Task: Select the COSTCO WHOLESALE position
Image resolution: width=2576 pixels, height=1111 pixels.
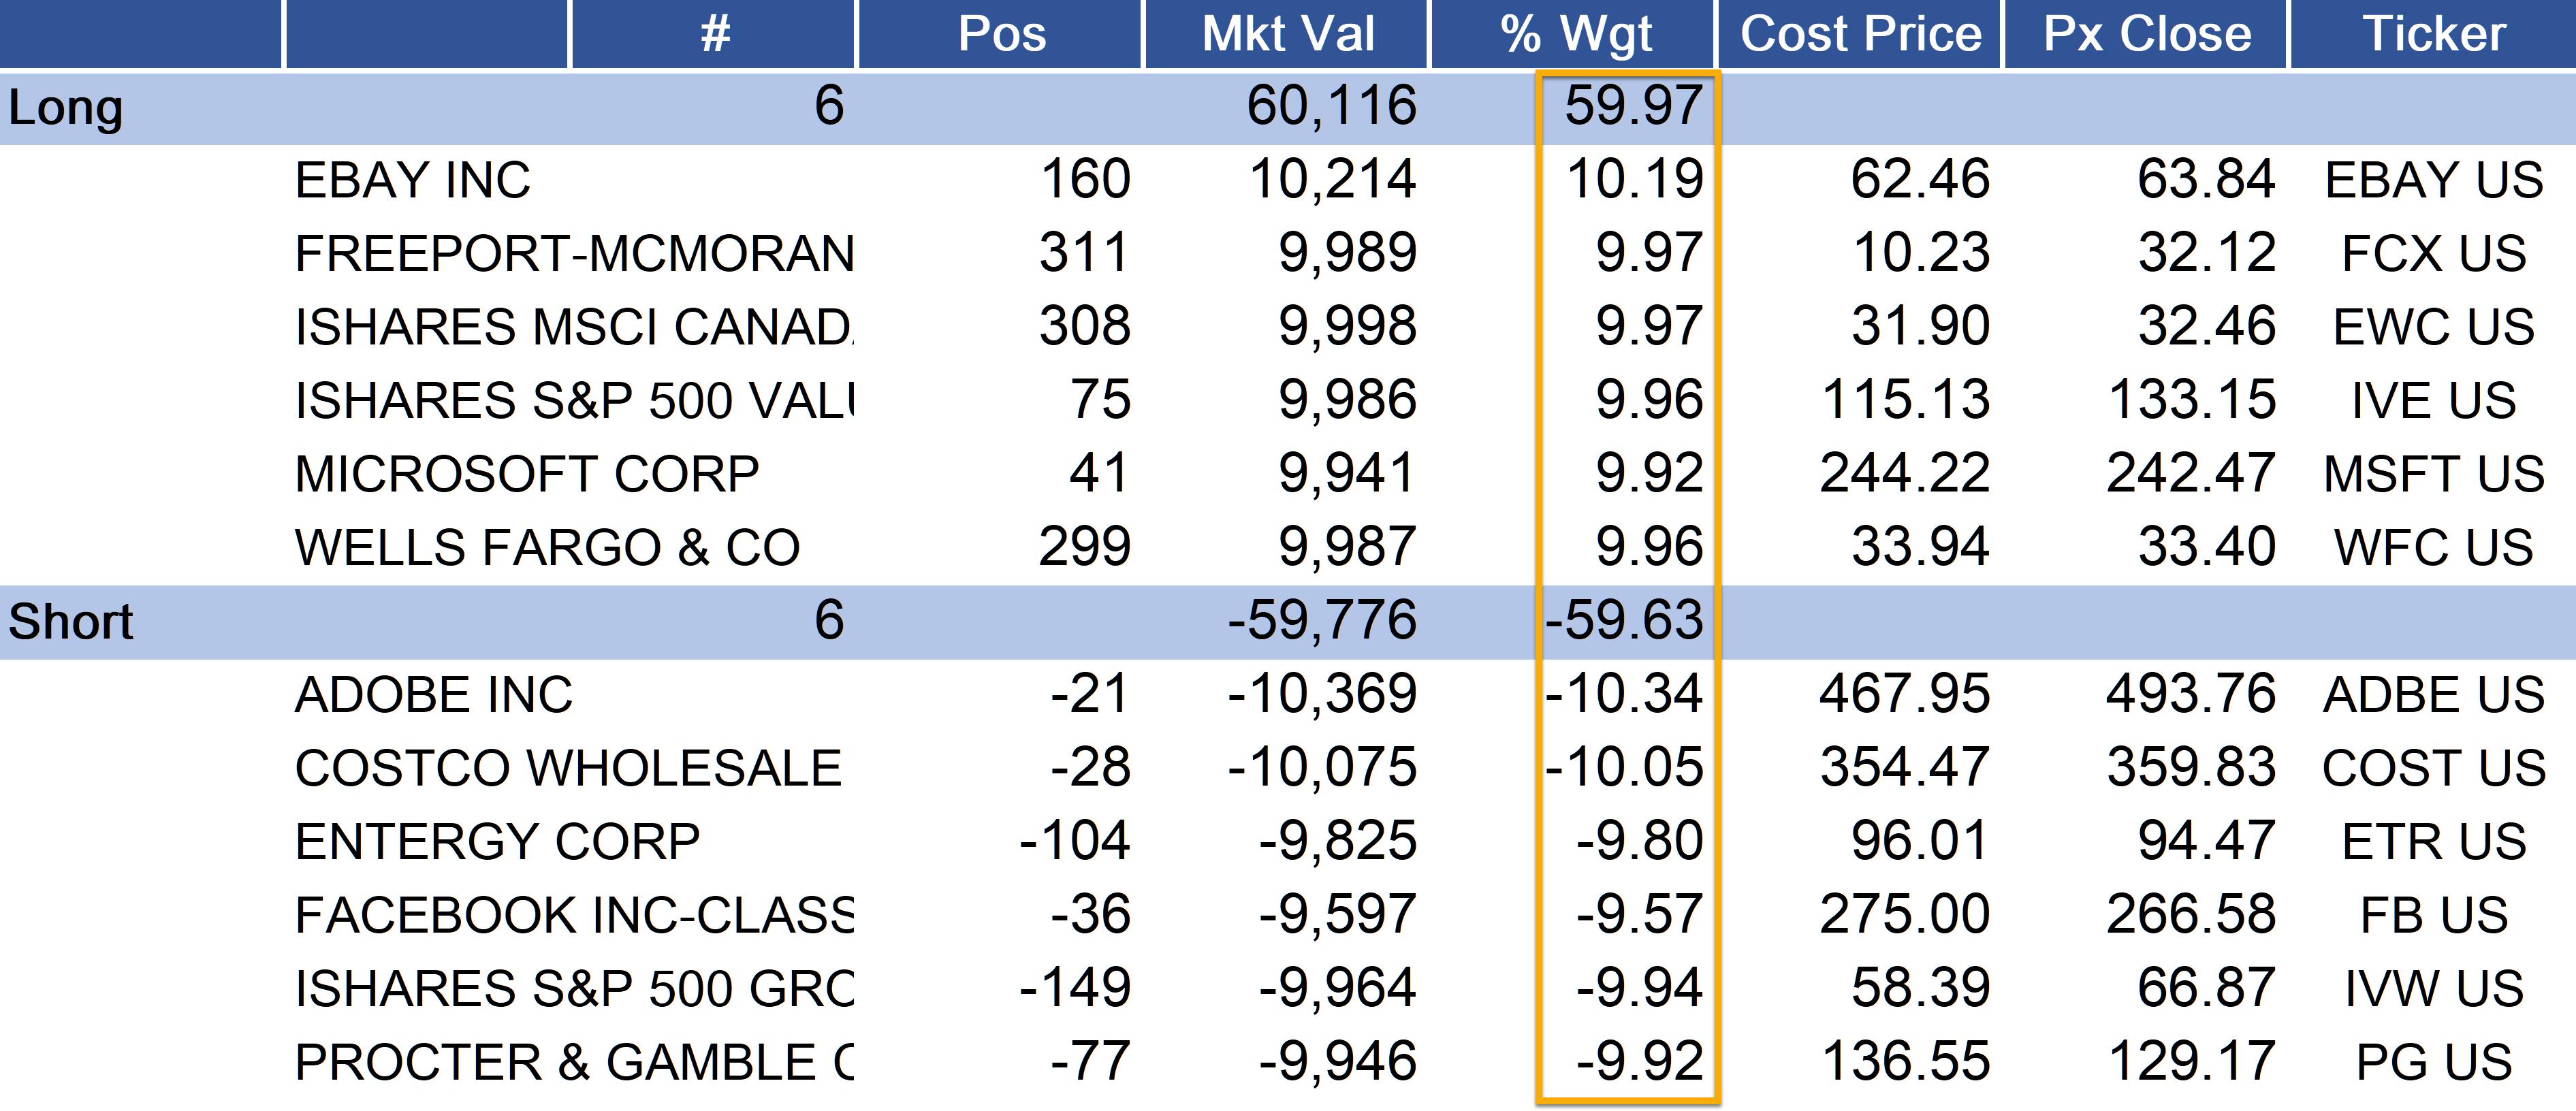Action: pyautogui.click(x=568, y=768)
